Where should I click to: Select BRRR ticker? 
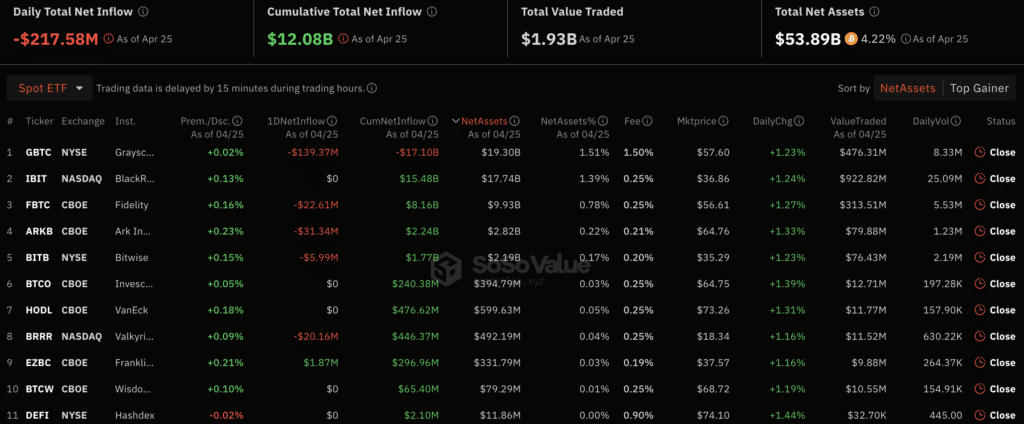click(x=38, y=336)
